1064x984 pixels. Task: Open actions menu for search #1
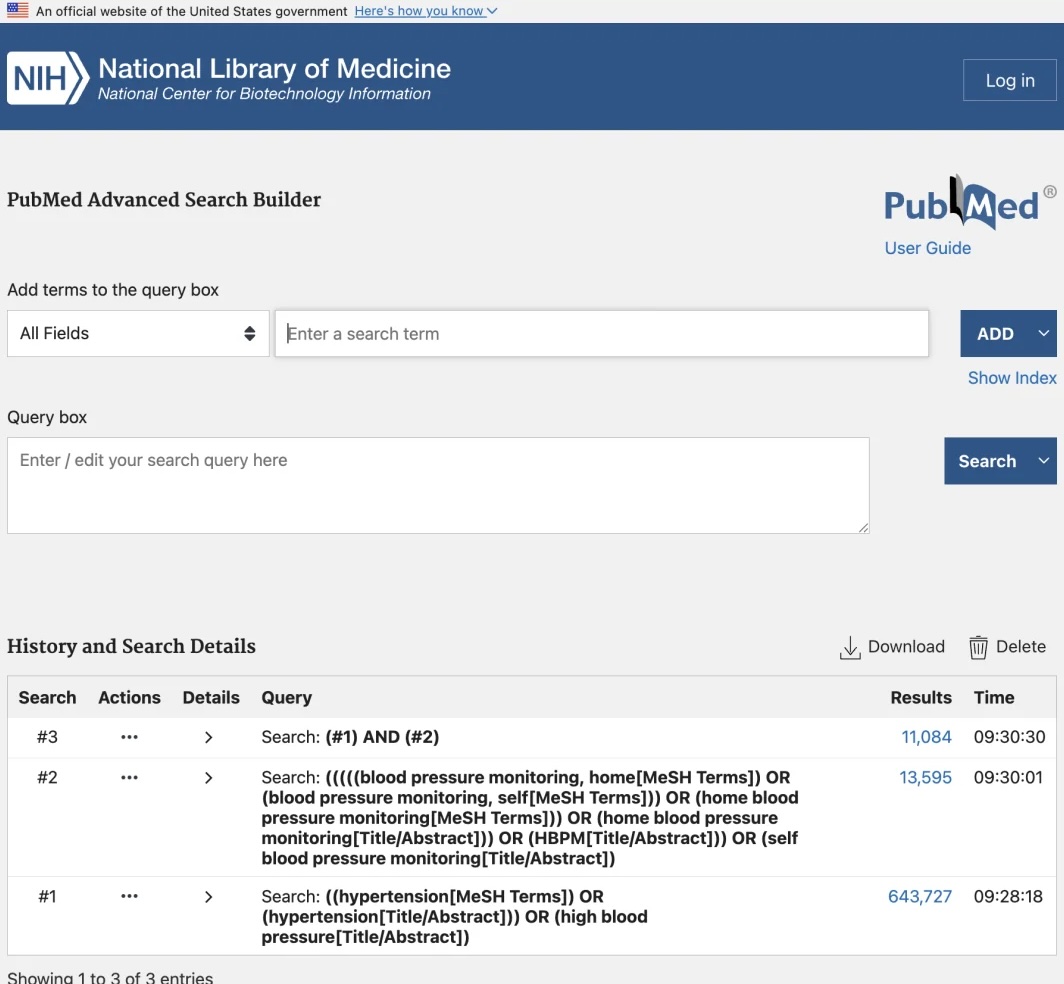(x=129, y=896)
